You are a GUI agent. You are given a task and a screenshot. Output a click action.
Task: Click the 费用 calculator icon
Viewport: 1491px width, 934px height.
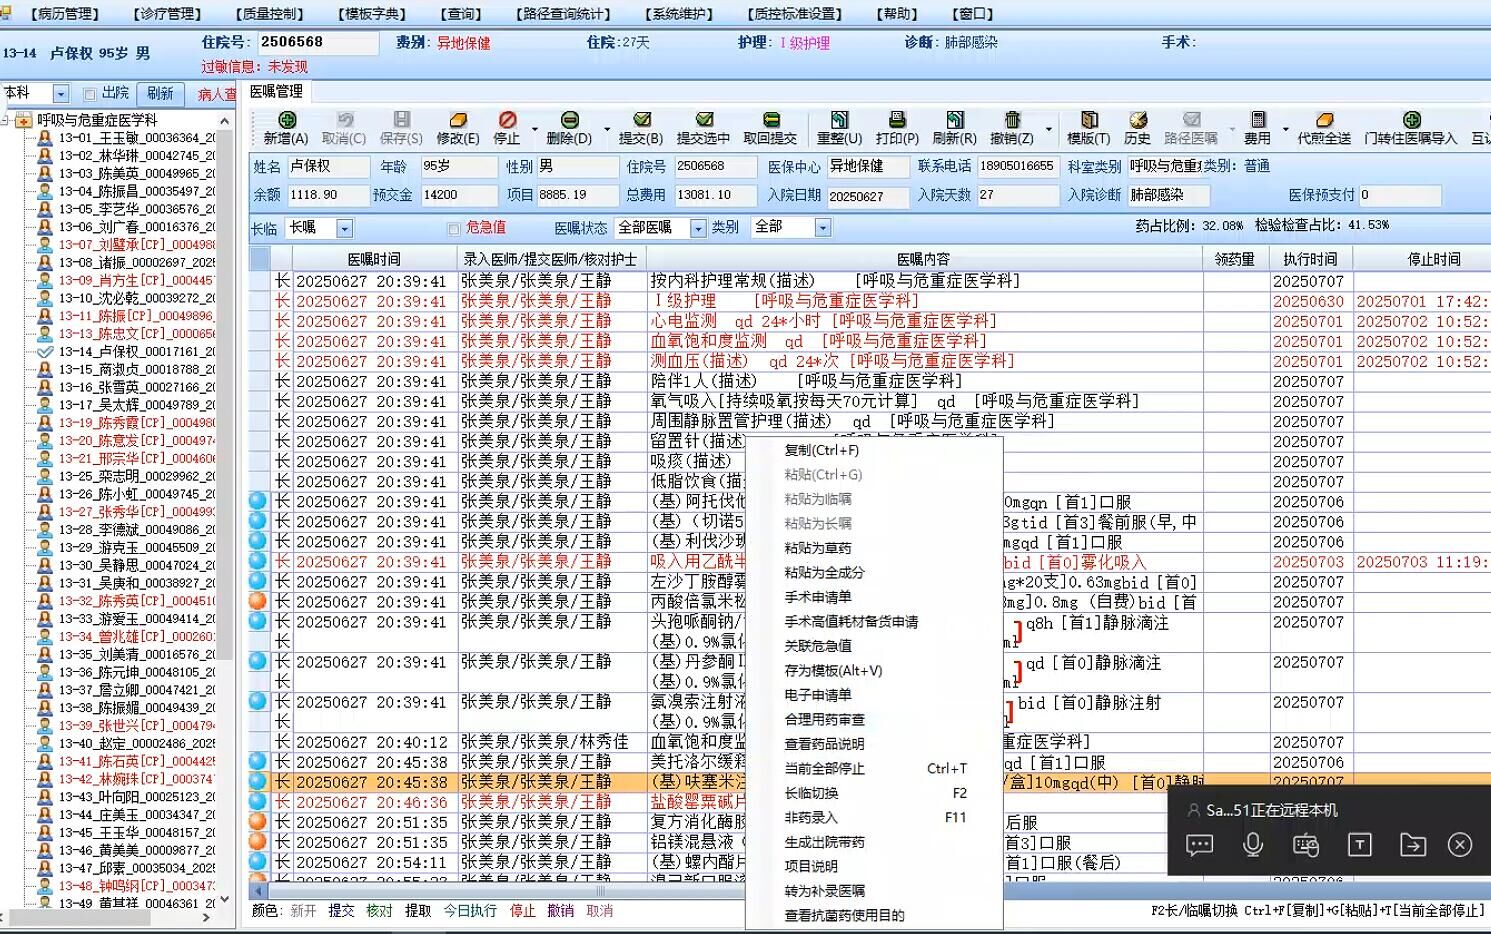[1257, 120]
